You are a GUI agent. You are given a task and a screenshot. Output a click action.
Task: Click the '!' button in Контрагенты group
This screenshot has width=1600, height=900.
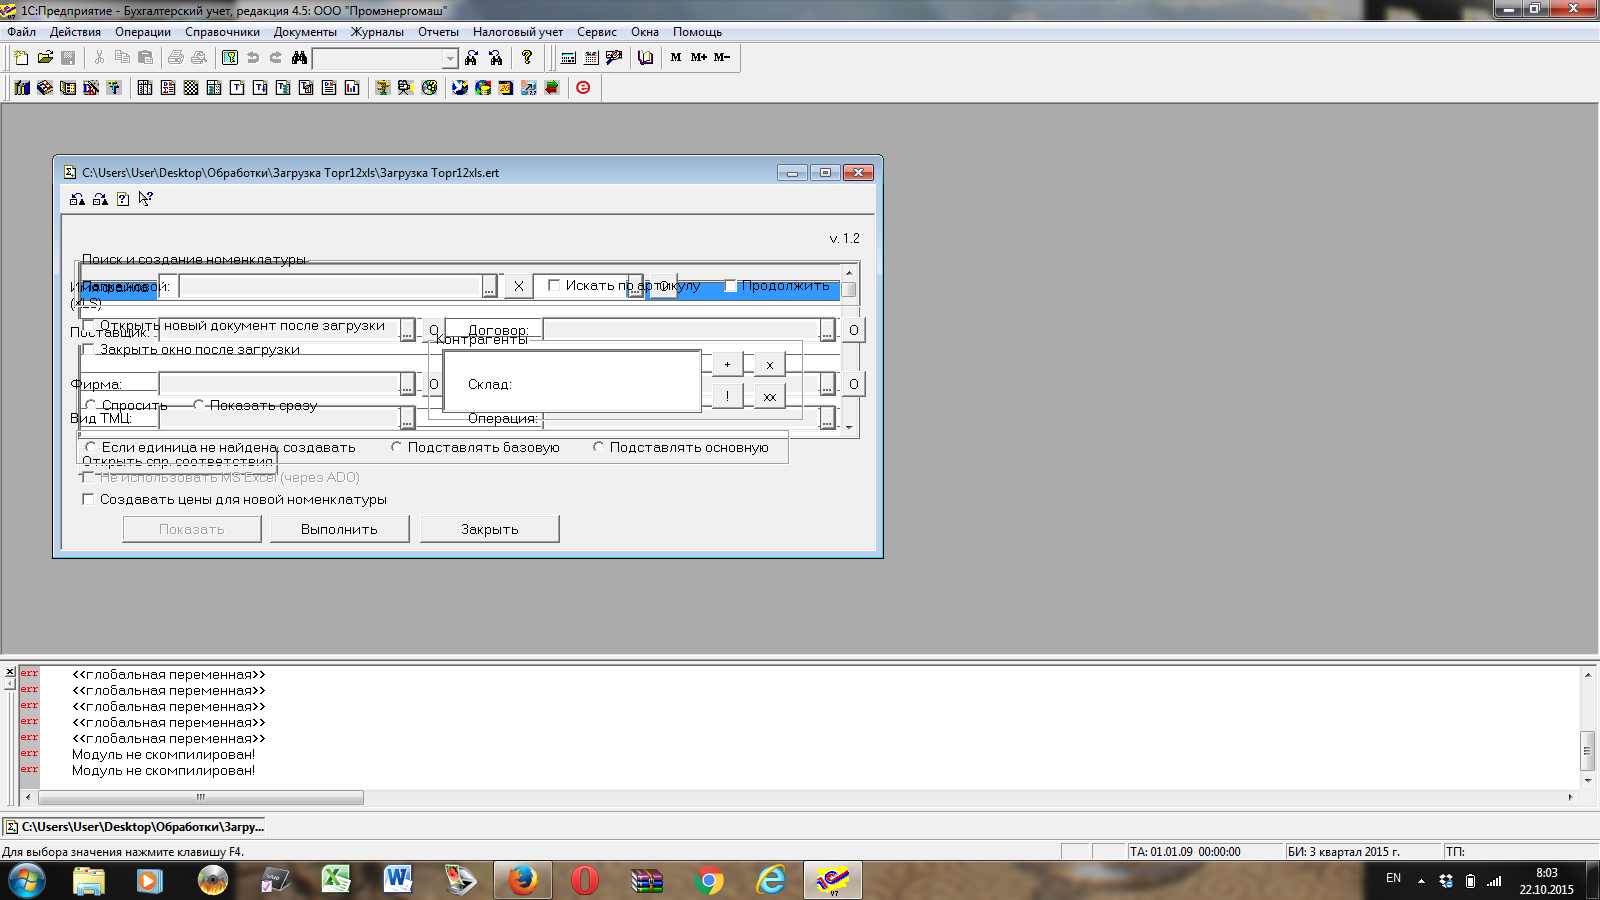727,396
